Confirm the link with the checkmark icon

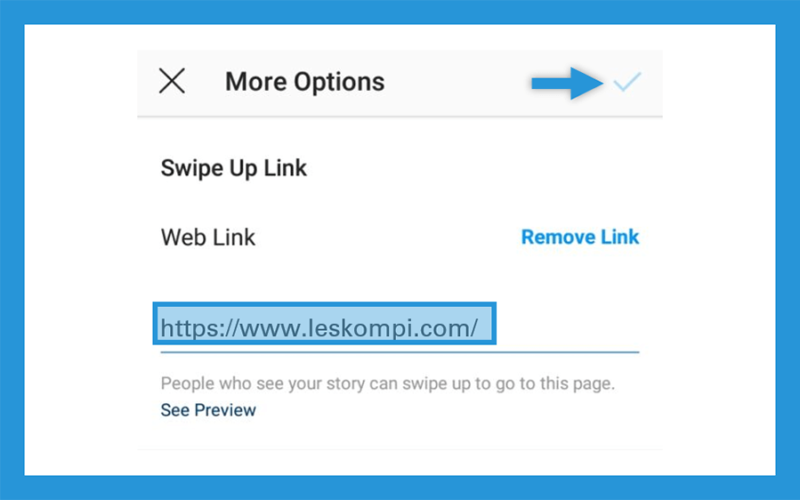(627, 82)
